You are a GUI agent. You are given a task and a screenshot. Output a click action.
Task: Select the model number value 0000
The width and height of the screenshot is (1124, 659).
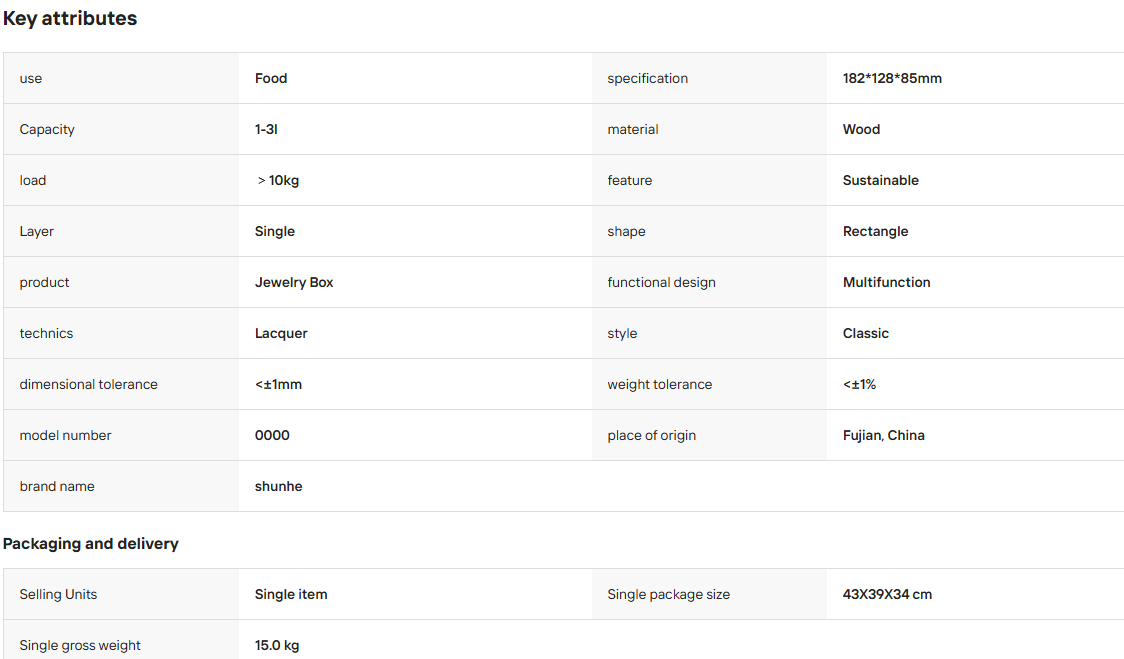click(x=272, y=435)
